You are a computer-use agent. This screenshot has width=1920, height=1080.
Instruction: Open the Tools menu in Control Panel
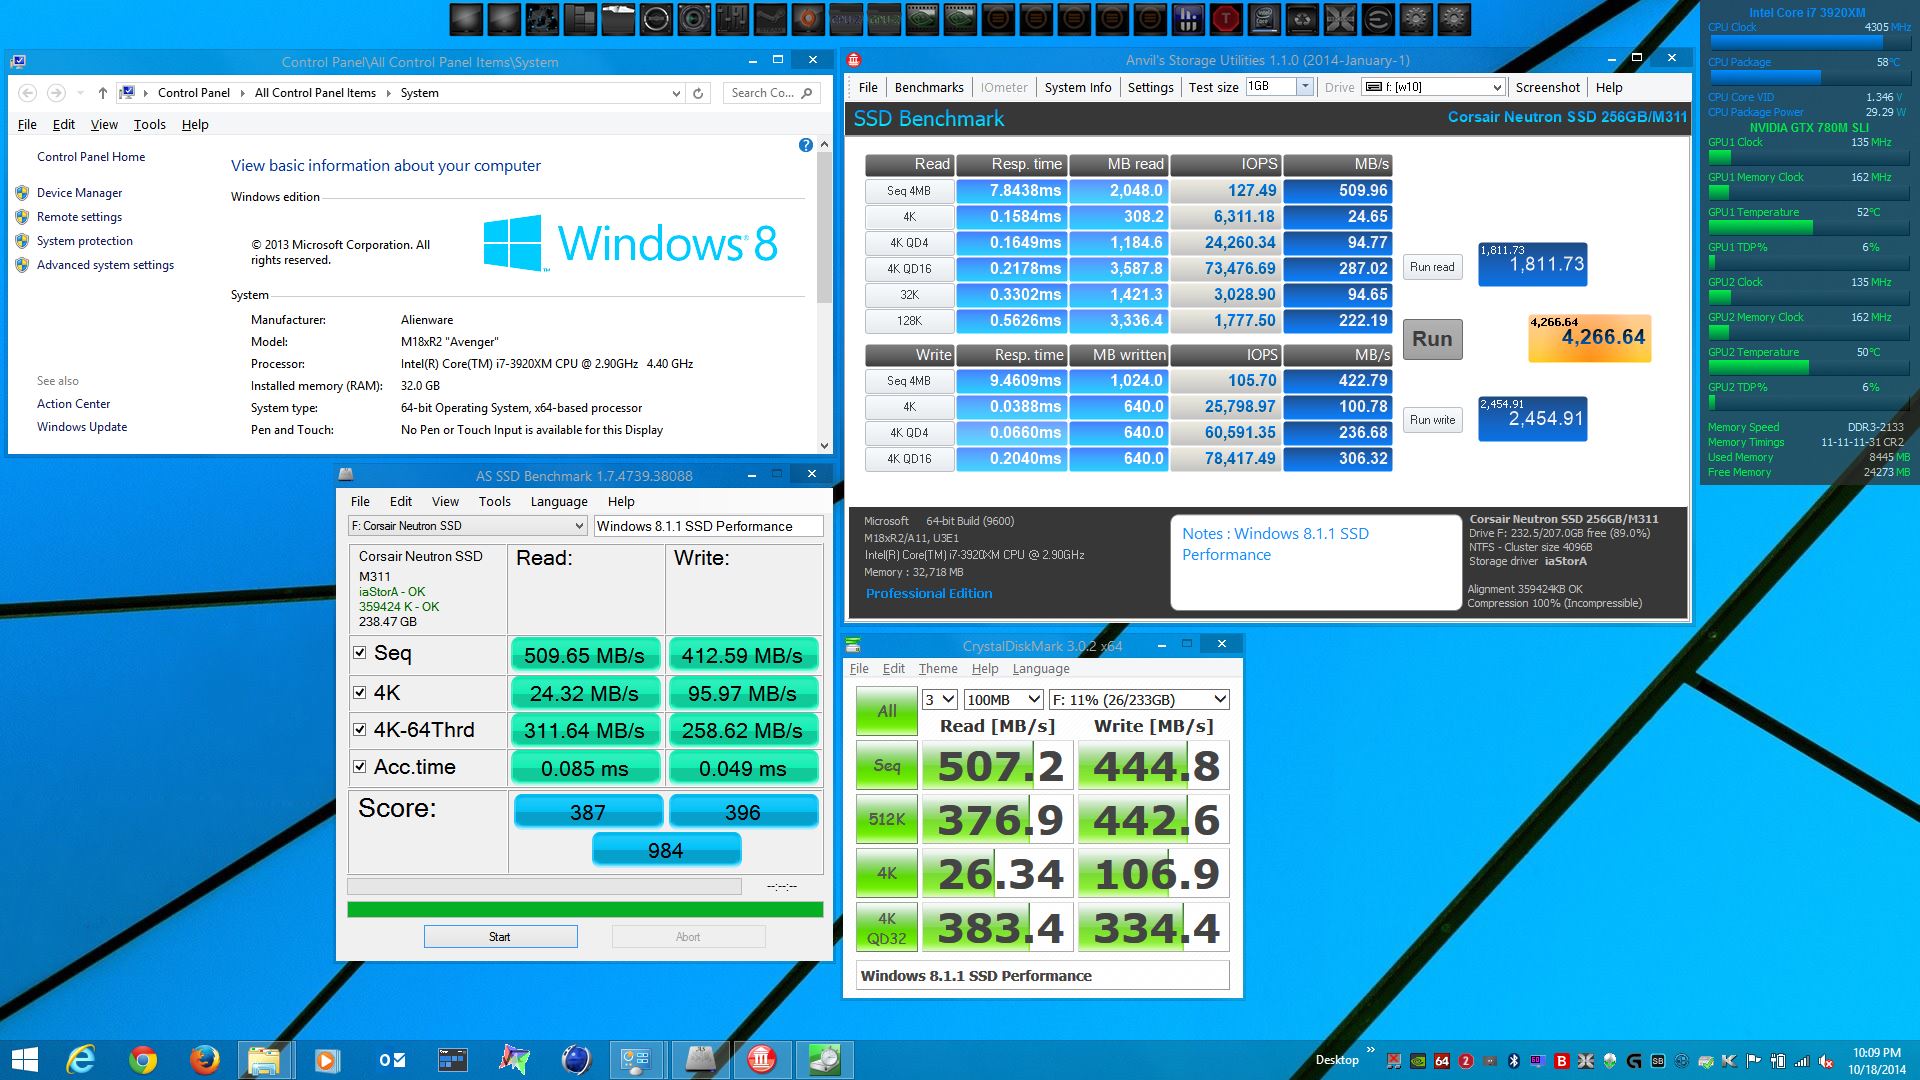coord(150,125)
